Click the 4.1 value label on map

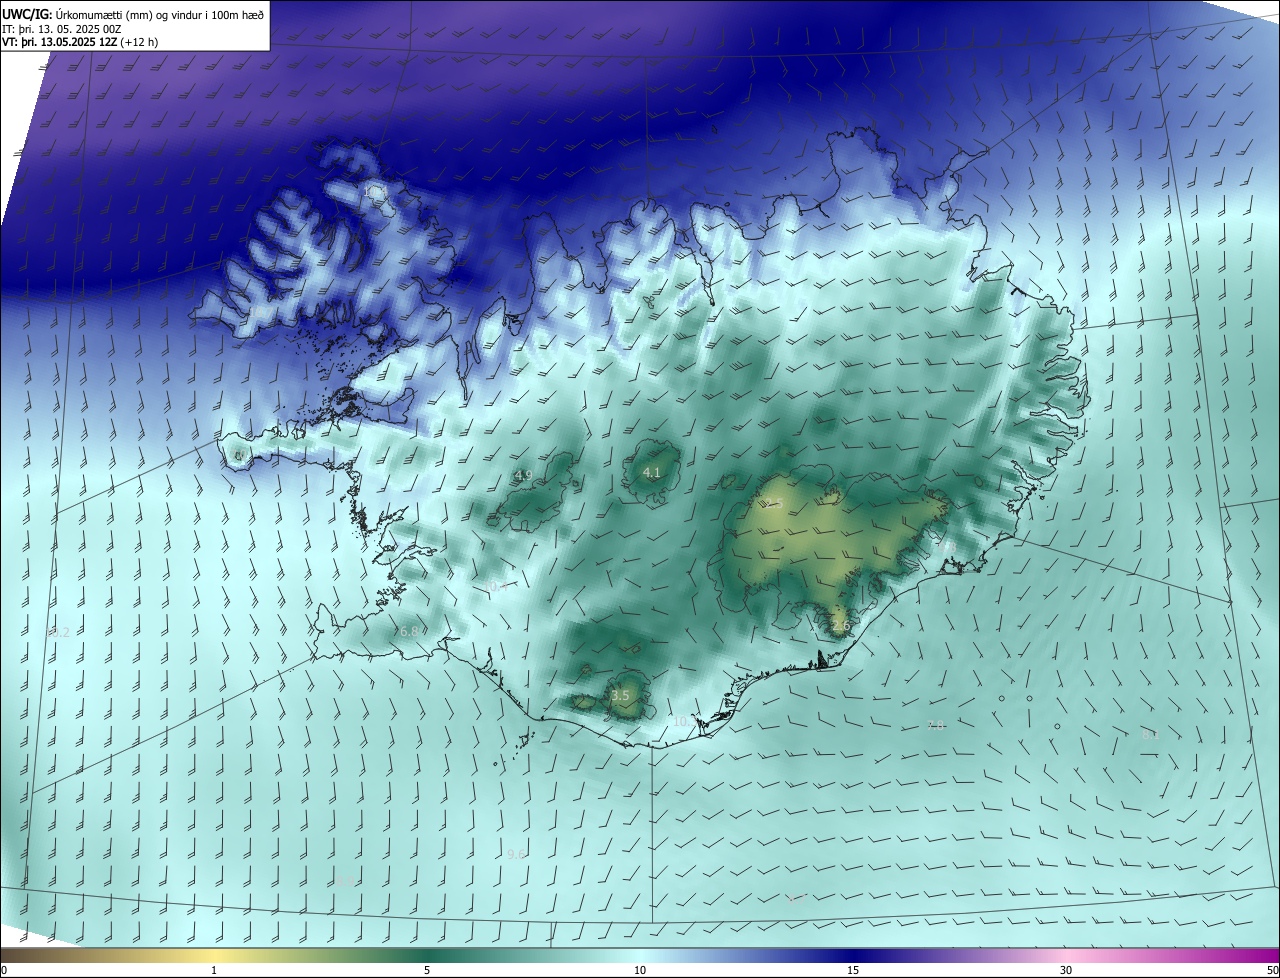click(x=652, y=472)
